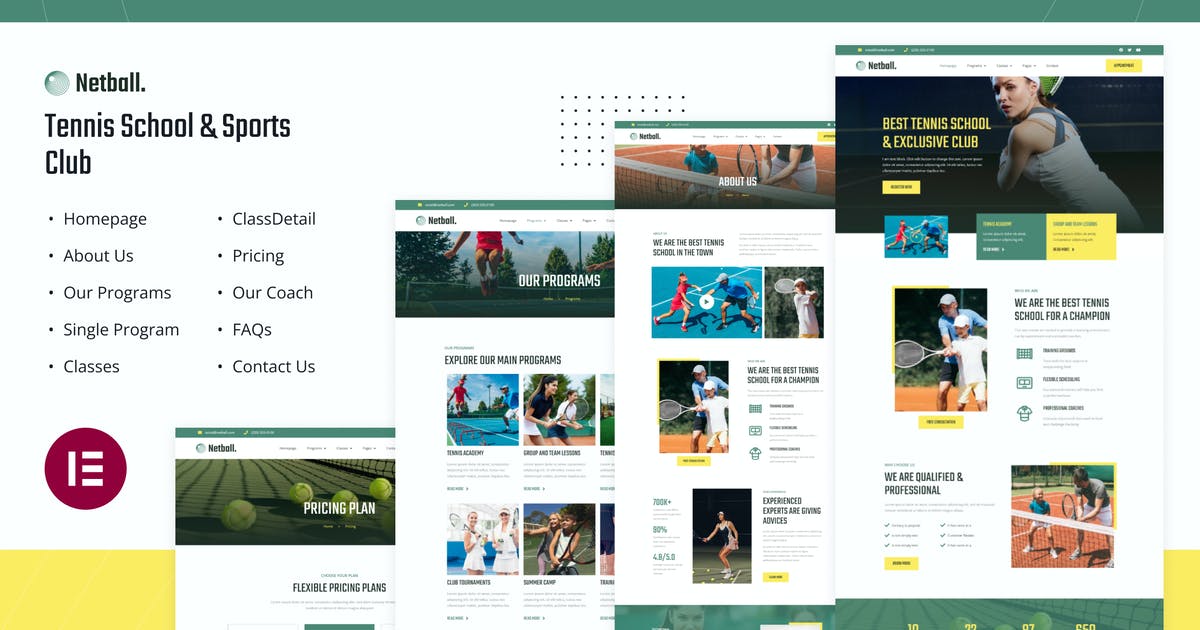Image resolution: width=1200 pixels, height=630 pixels.
Task: Click the Tennis Academy program photo
Action: [483, 410]
